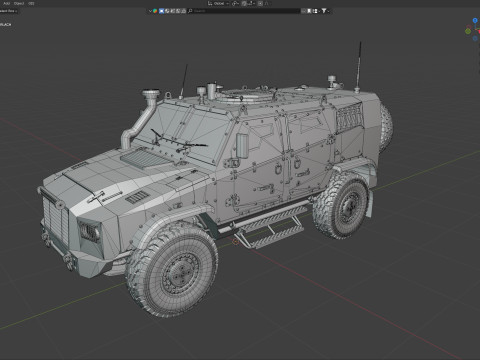
Task: Select the spare tire on vehicle rear
Action: pos(386,128)
